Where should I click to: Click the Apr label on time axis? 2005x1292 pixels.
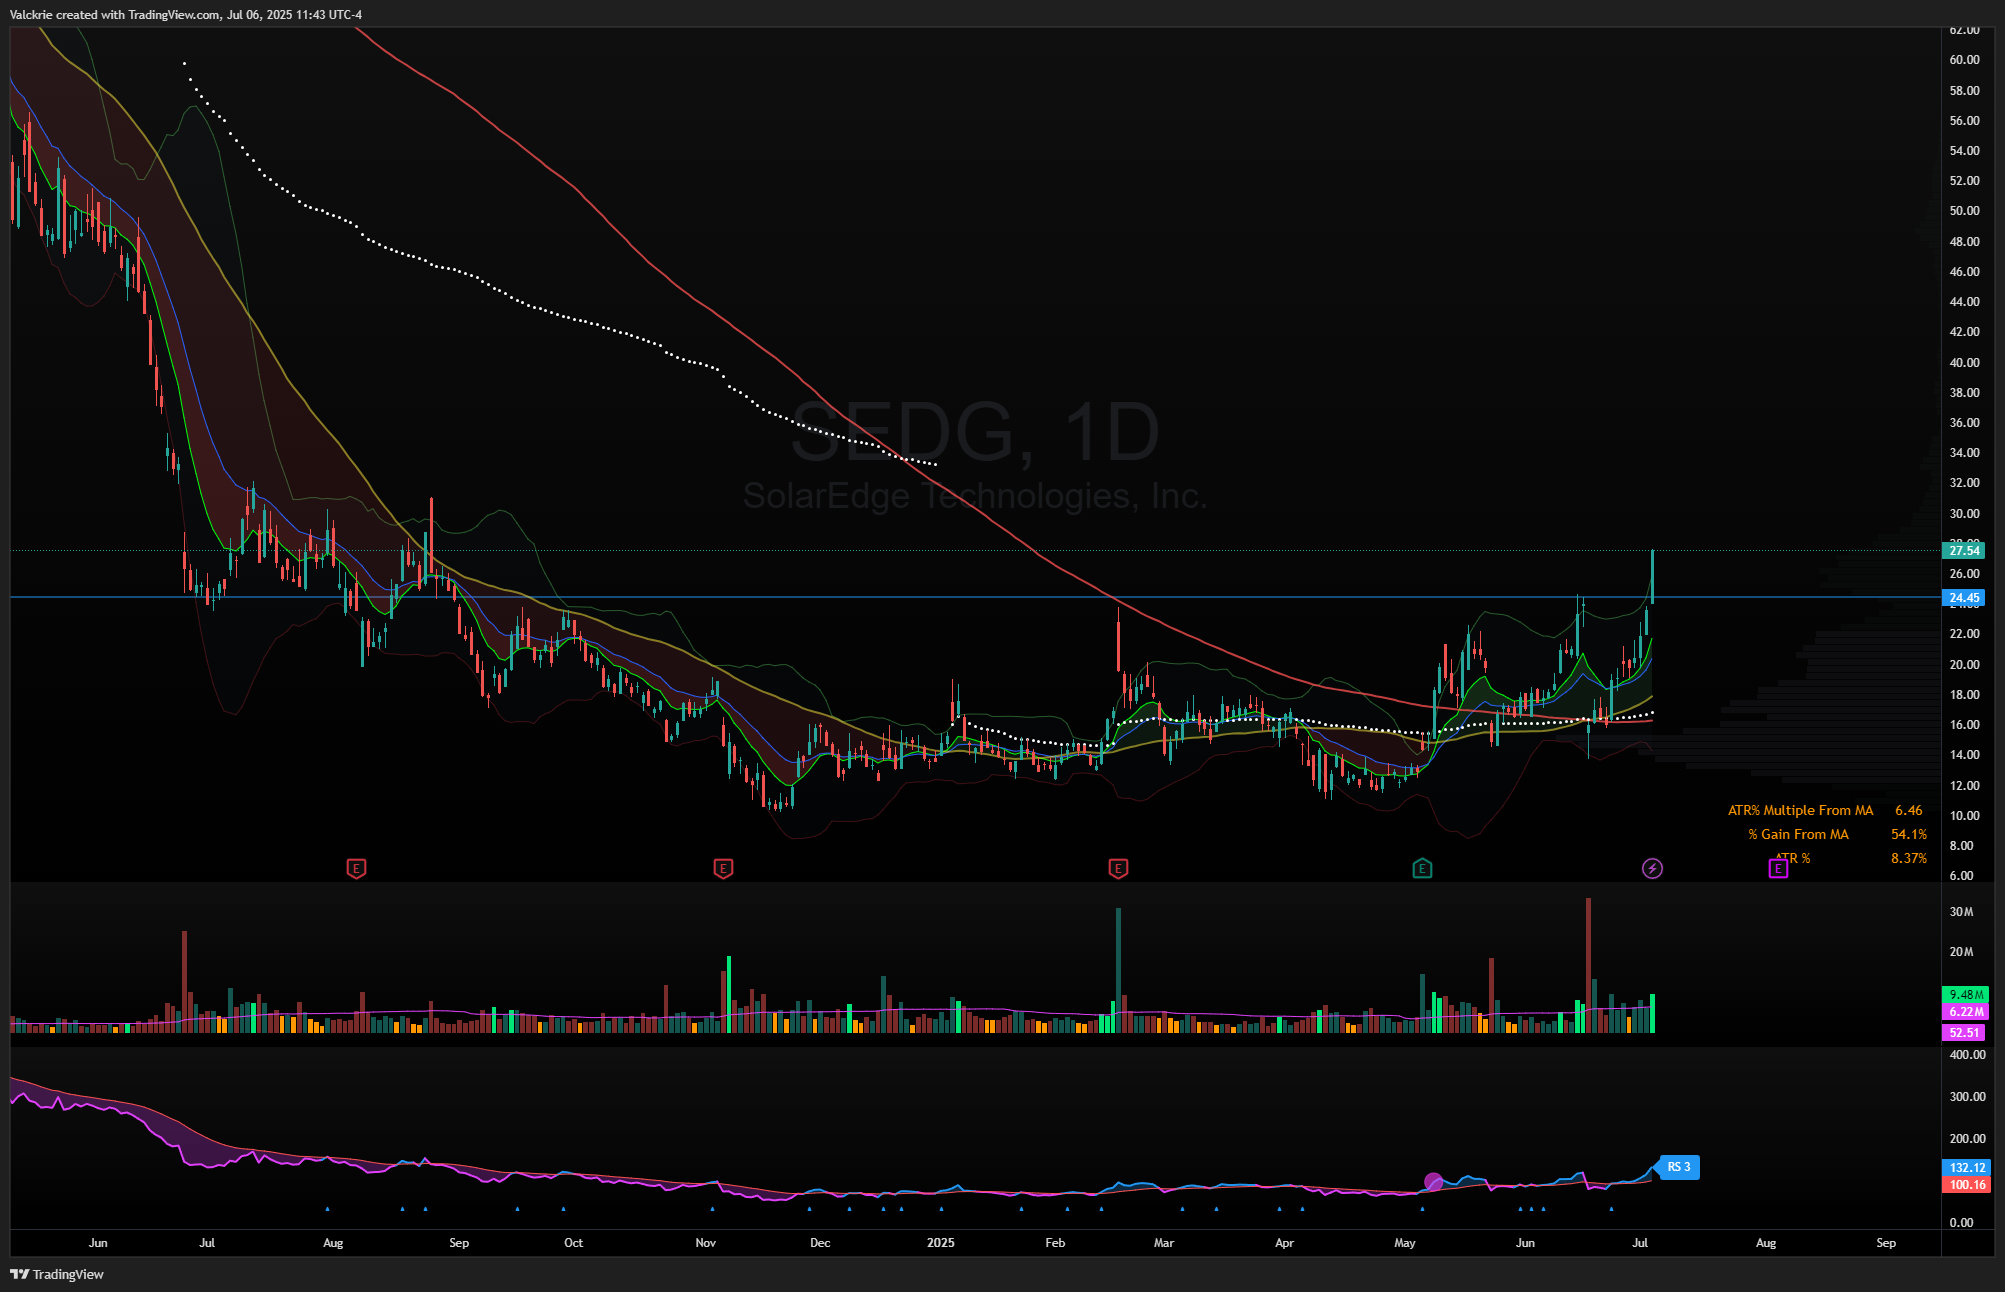[1284, 1243]
